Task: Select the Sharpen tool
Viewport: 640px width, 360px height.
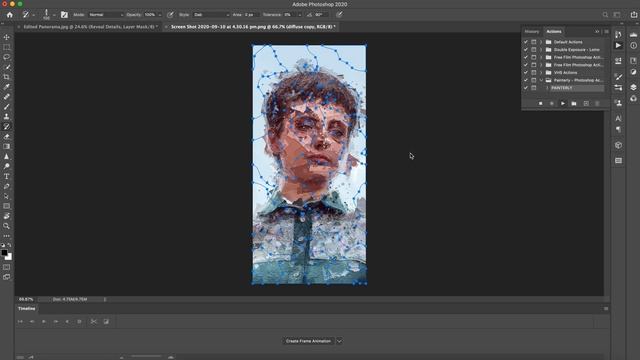Action: 7,156
